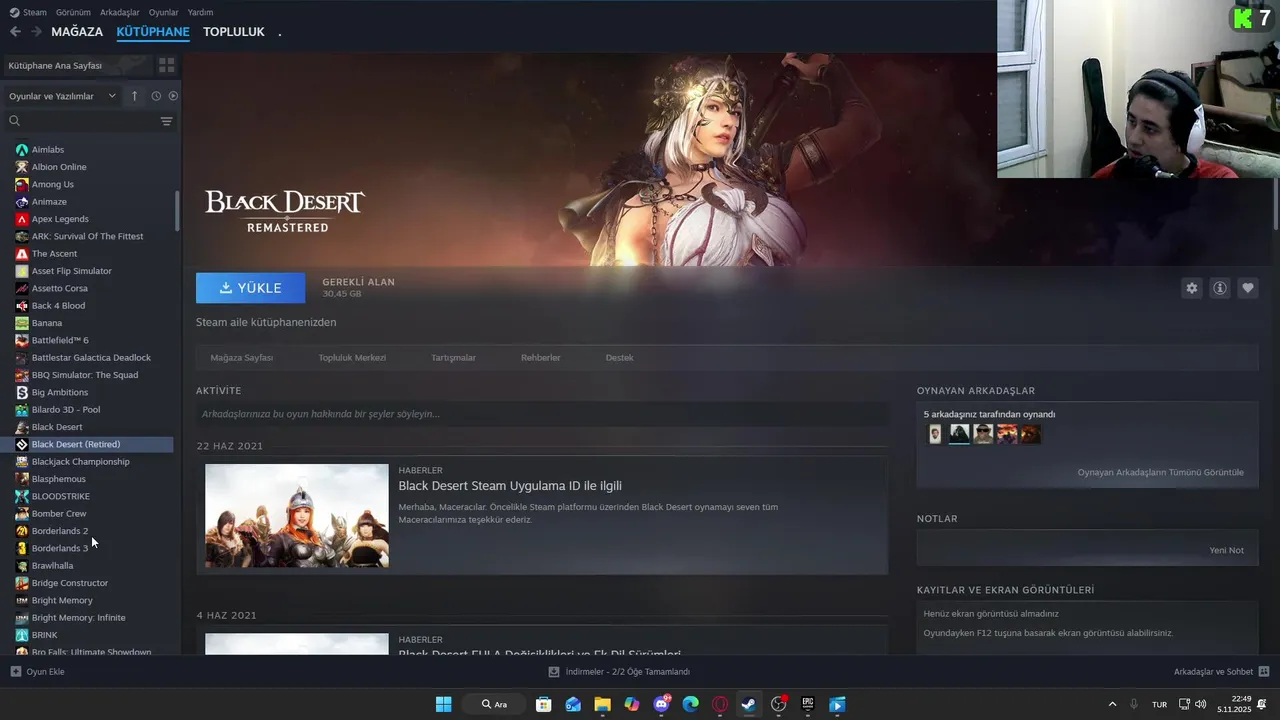Click the recent activity clock icon

coord(156,96)
